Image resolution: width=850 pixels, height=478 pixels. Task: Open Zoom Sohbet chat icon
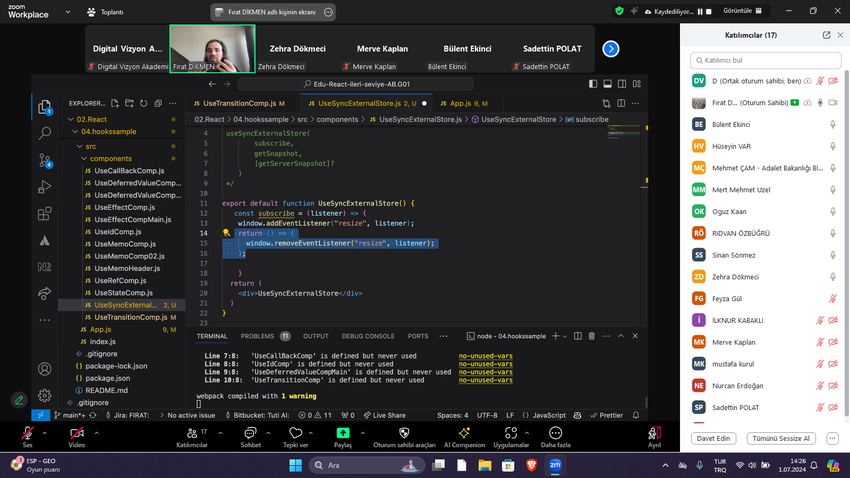(250, 433)
